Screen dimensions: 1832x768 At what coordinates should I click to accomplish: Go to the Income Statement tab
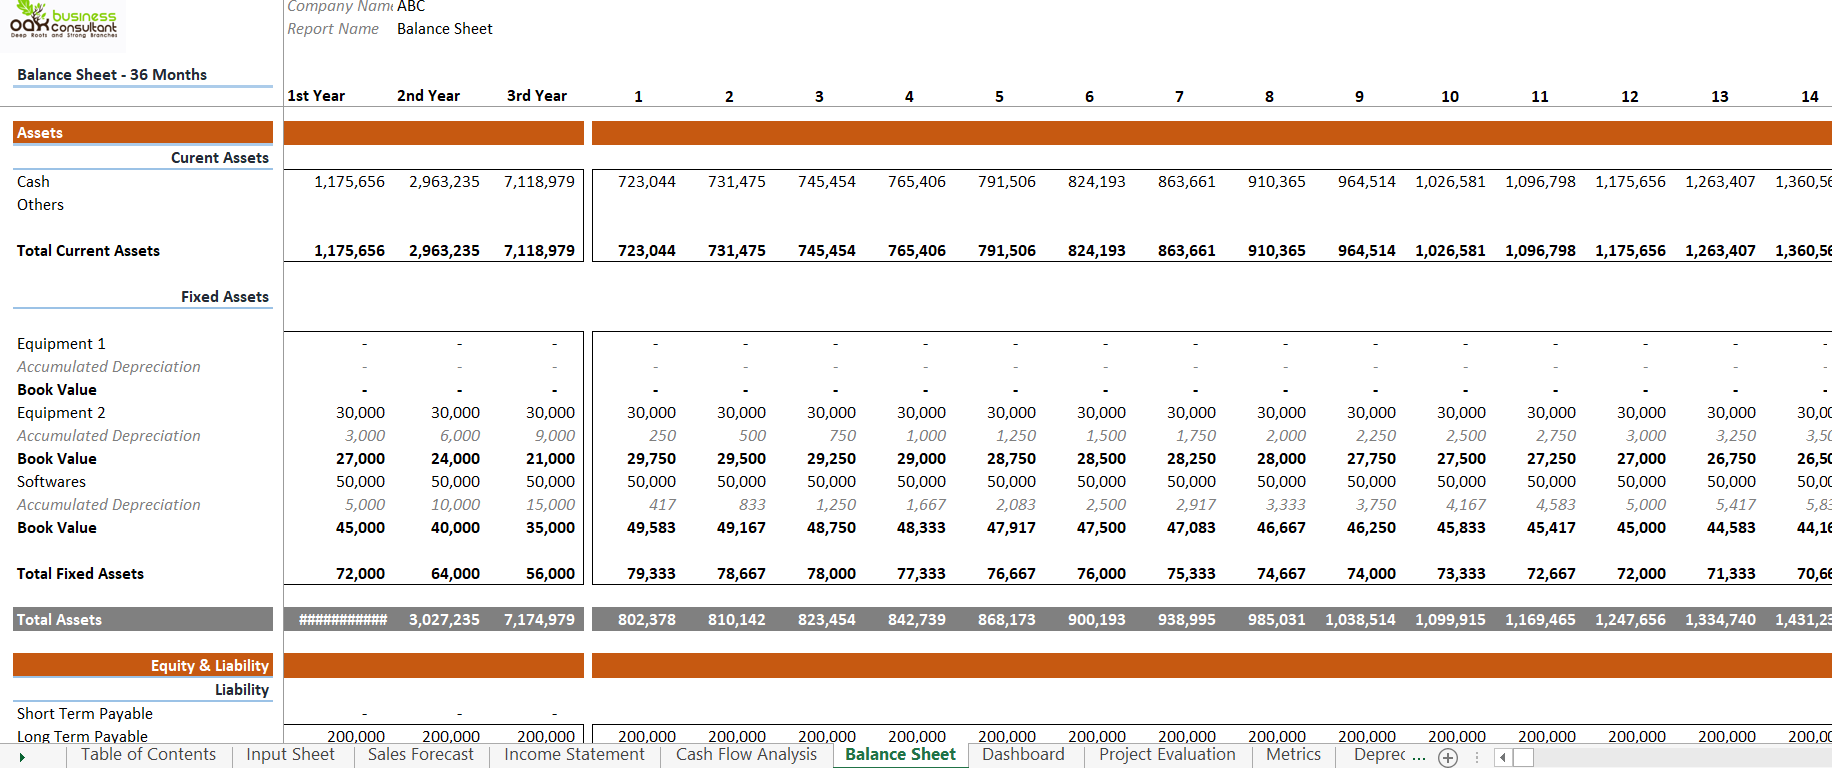tap(574, 755)
